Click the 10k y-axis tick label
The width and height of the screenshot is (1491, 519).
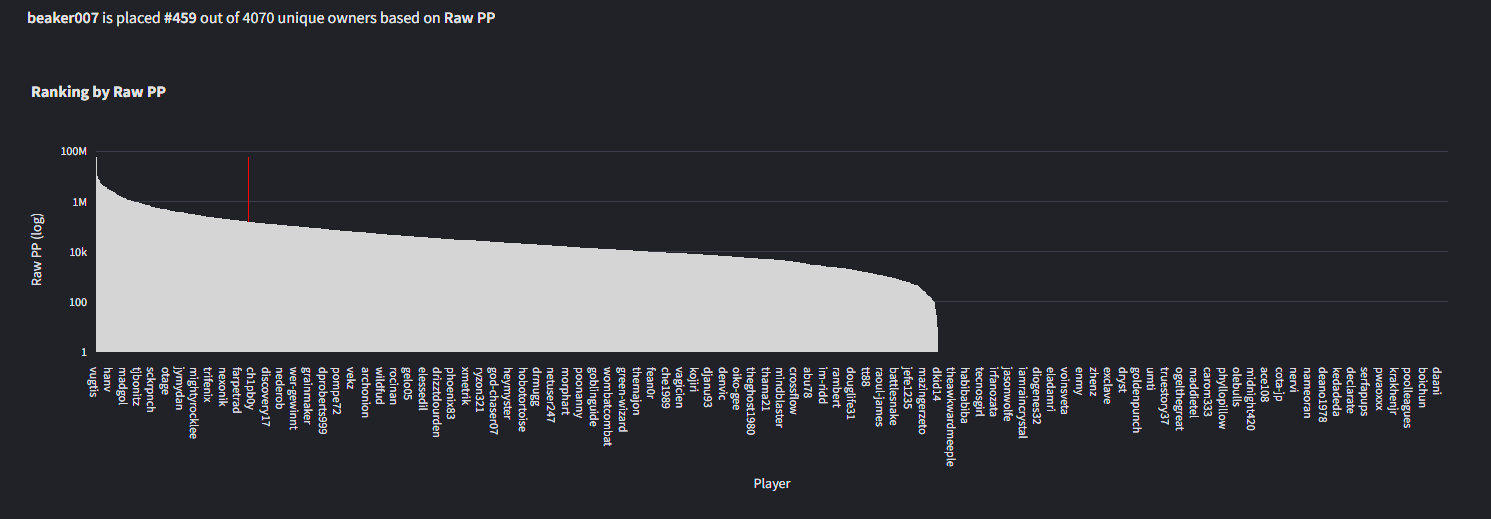[77, 252]
